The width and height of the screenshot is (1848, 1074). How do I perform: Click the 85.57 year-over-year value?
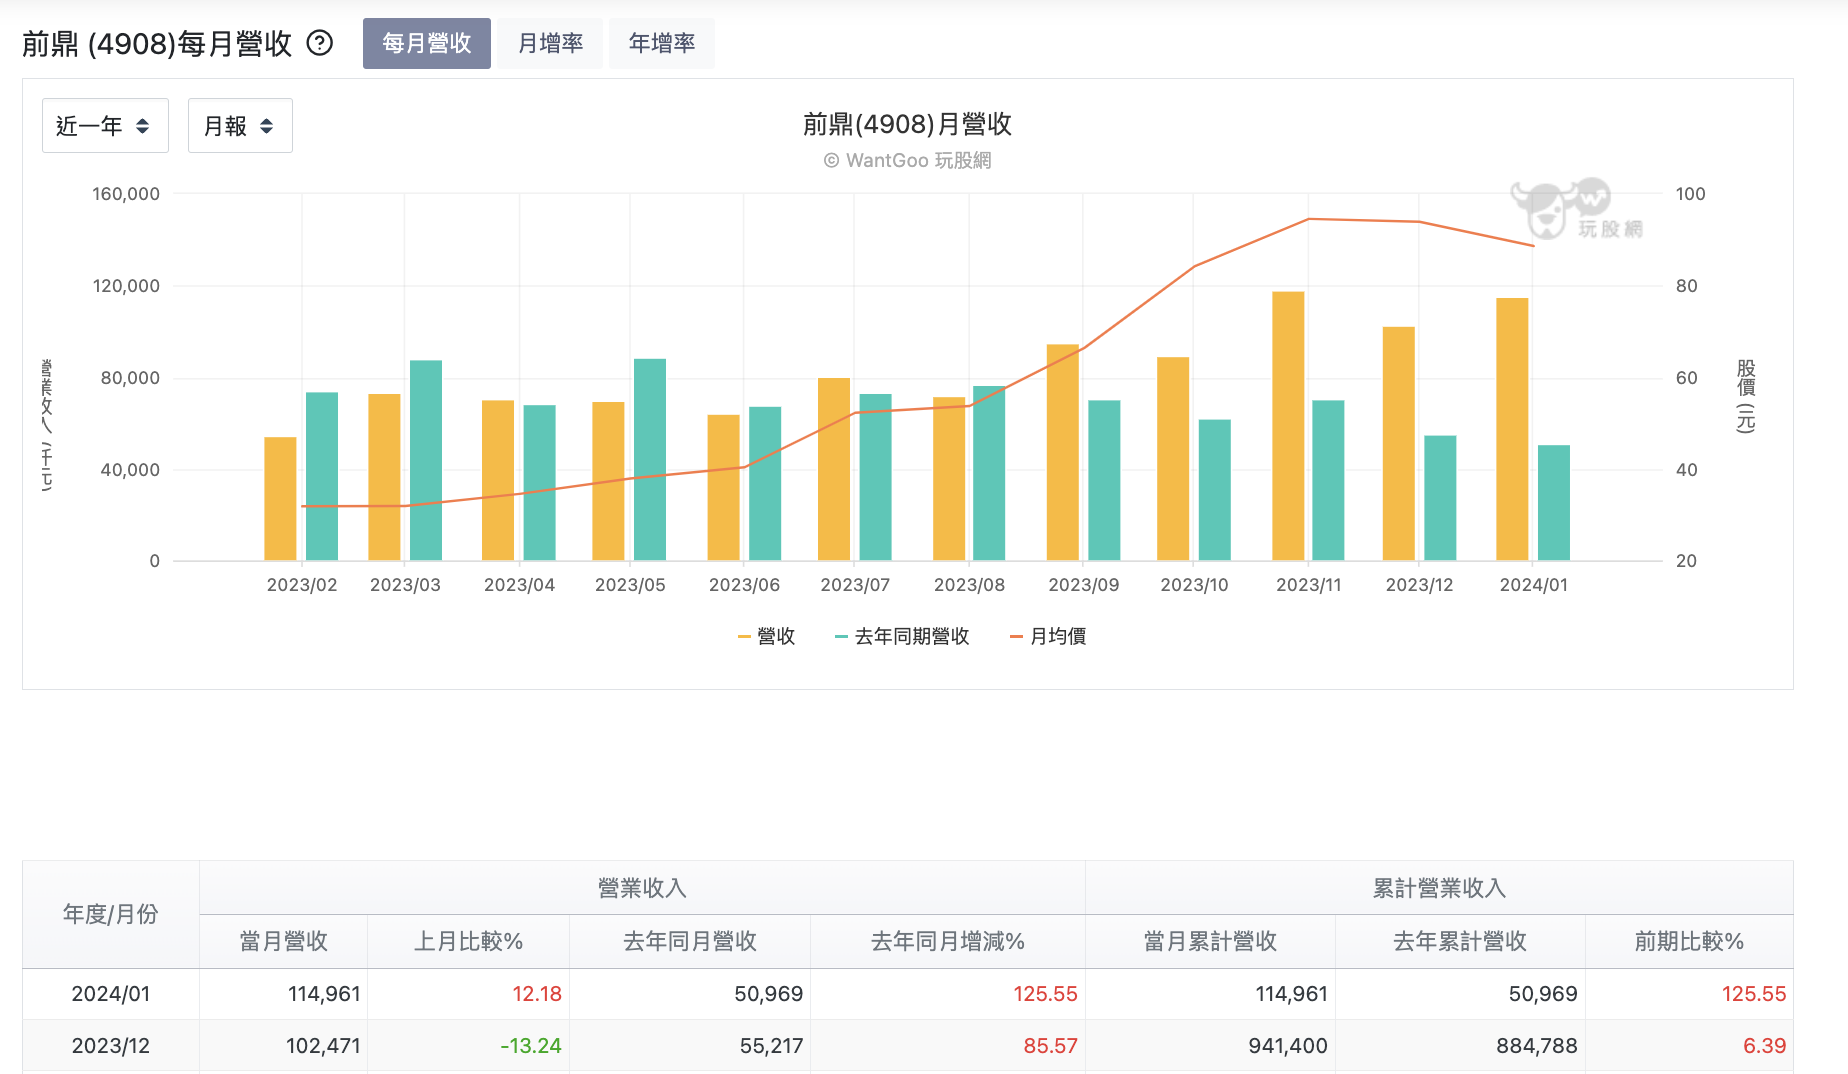1050,1046
